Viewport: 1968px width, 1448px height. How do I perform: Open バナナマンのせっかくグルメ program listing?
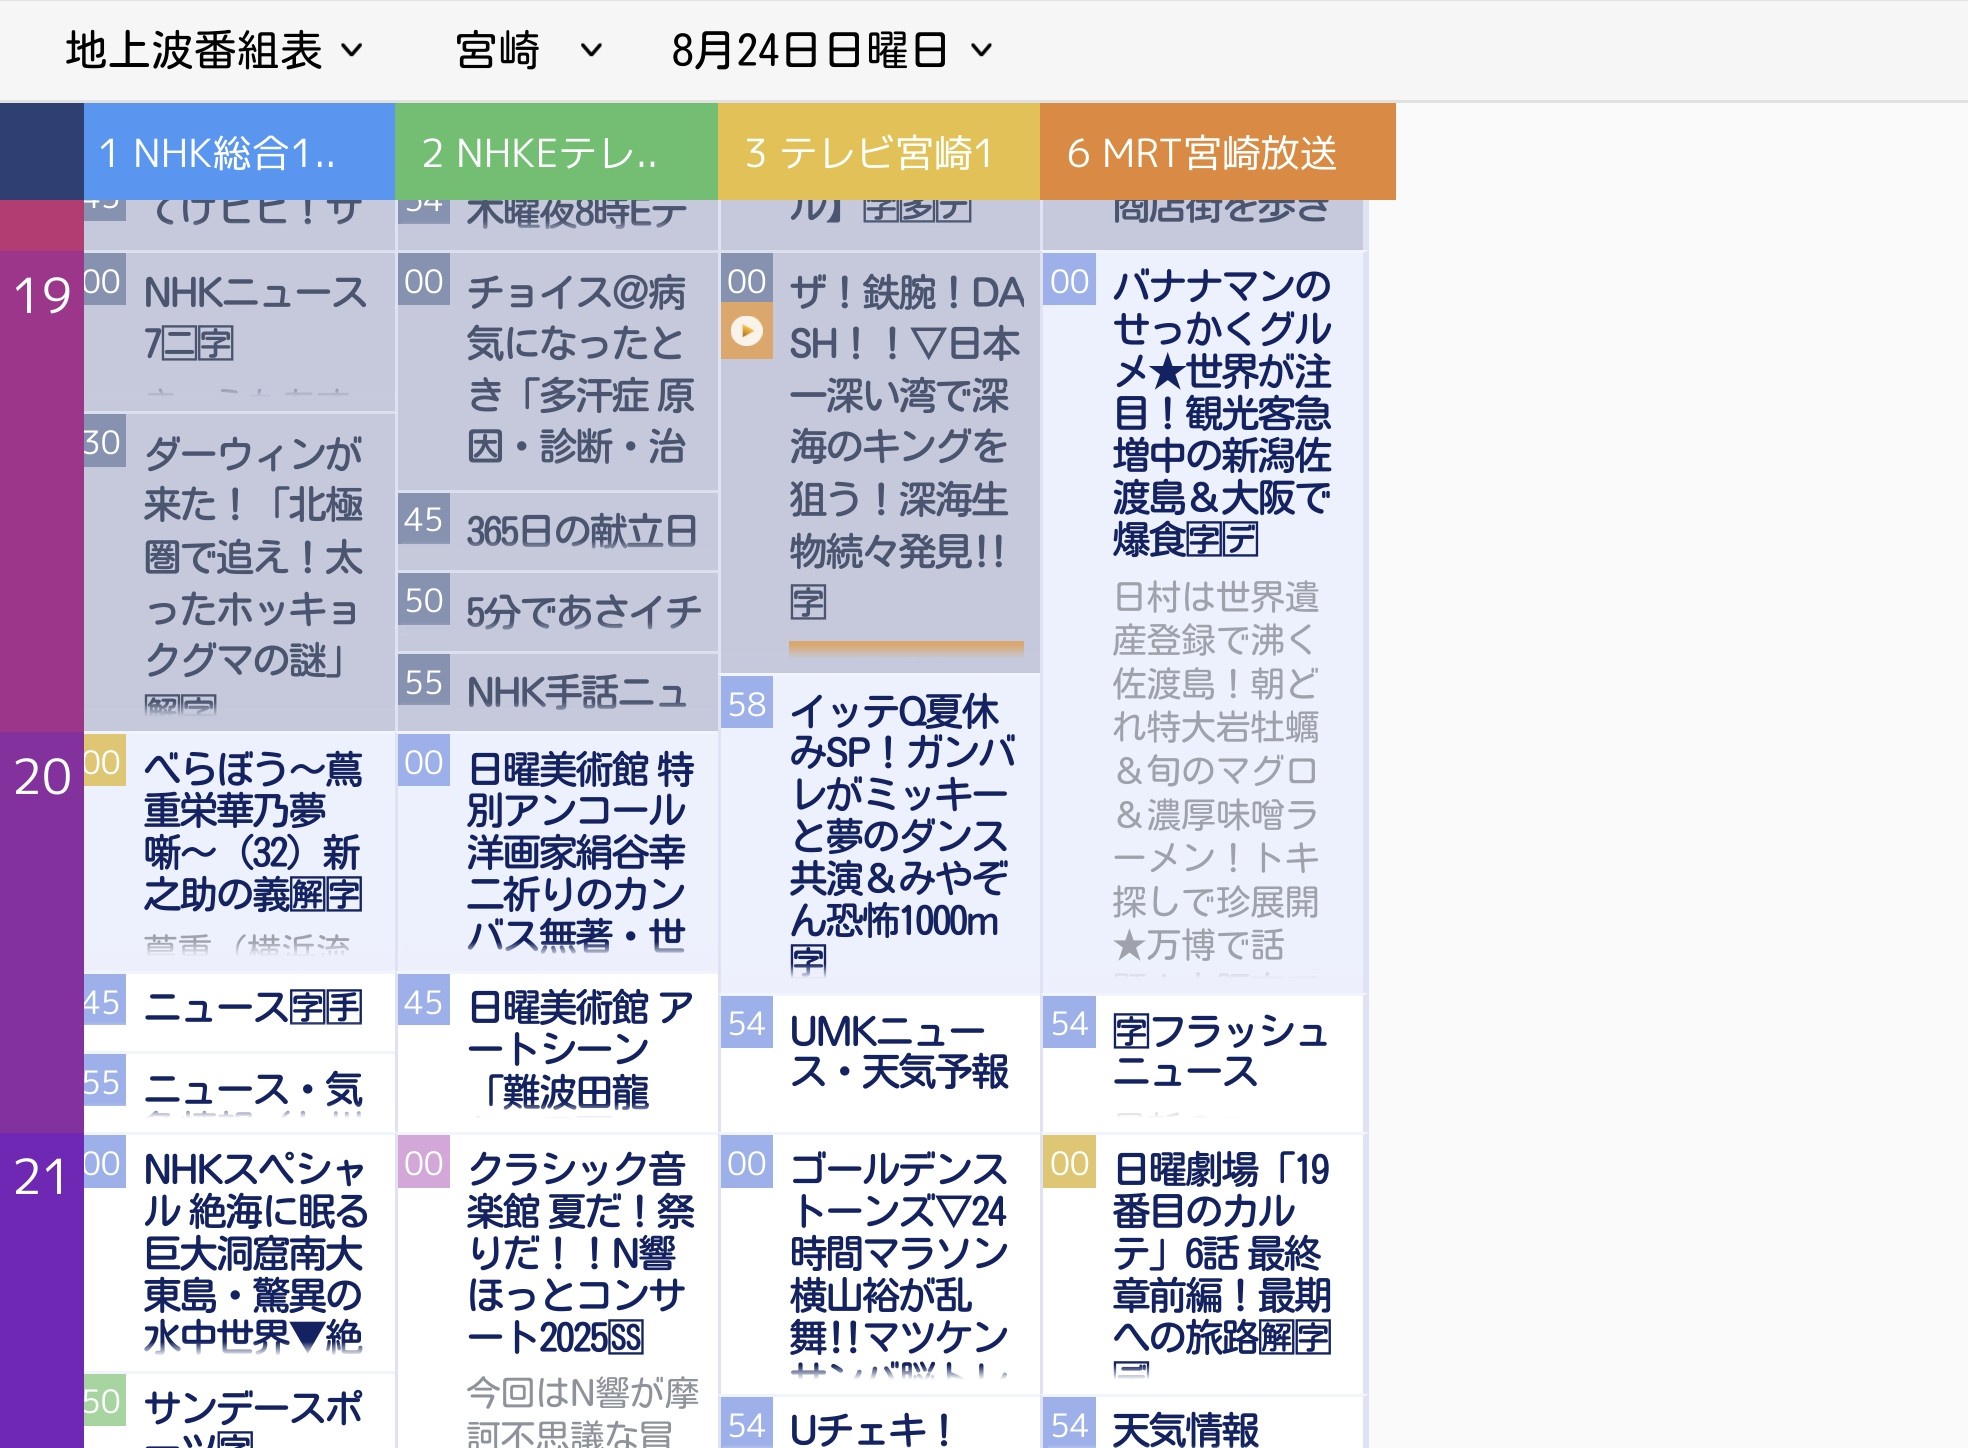(1203, 622)
